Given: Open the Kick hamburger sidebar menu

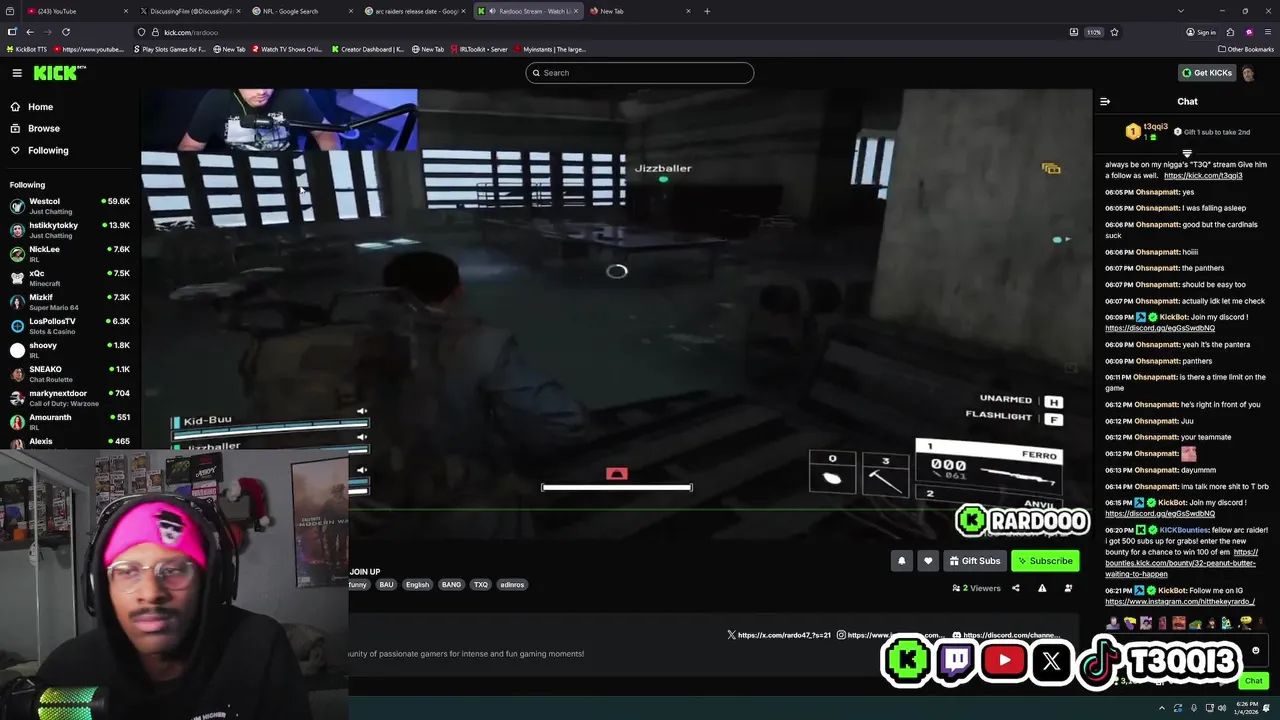Looking at the screenshot, I should pyautogui.click(x=17, y=73).
